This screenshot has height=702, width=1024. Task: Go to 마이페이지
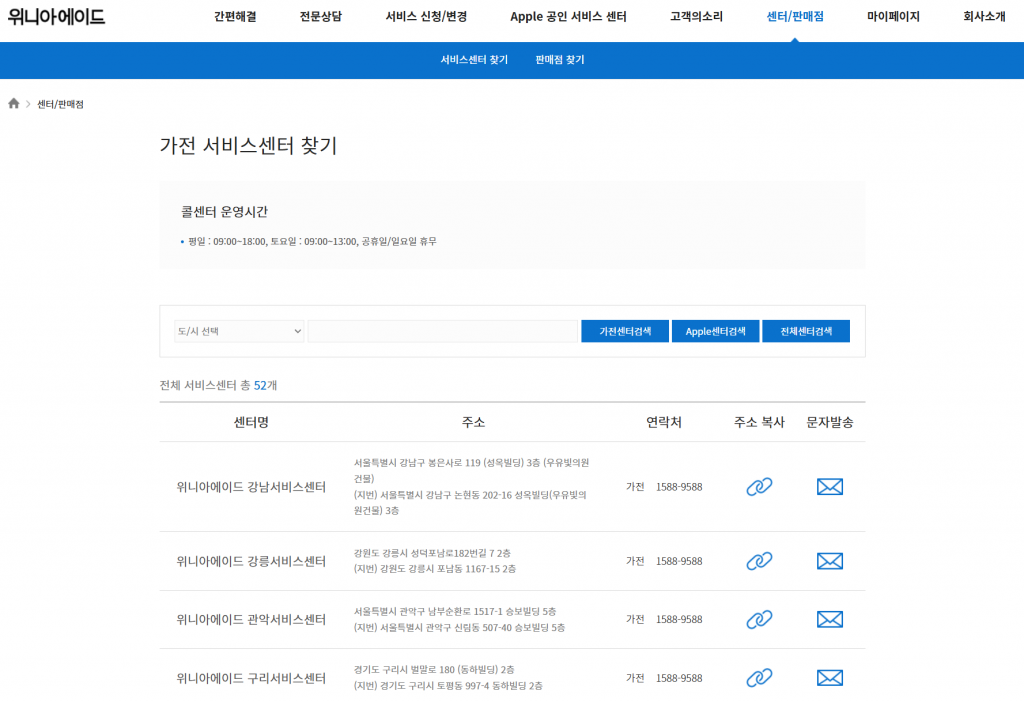[x=891, y=16]
